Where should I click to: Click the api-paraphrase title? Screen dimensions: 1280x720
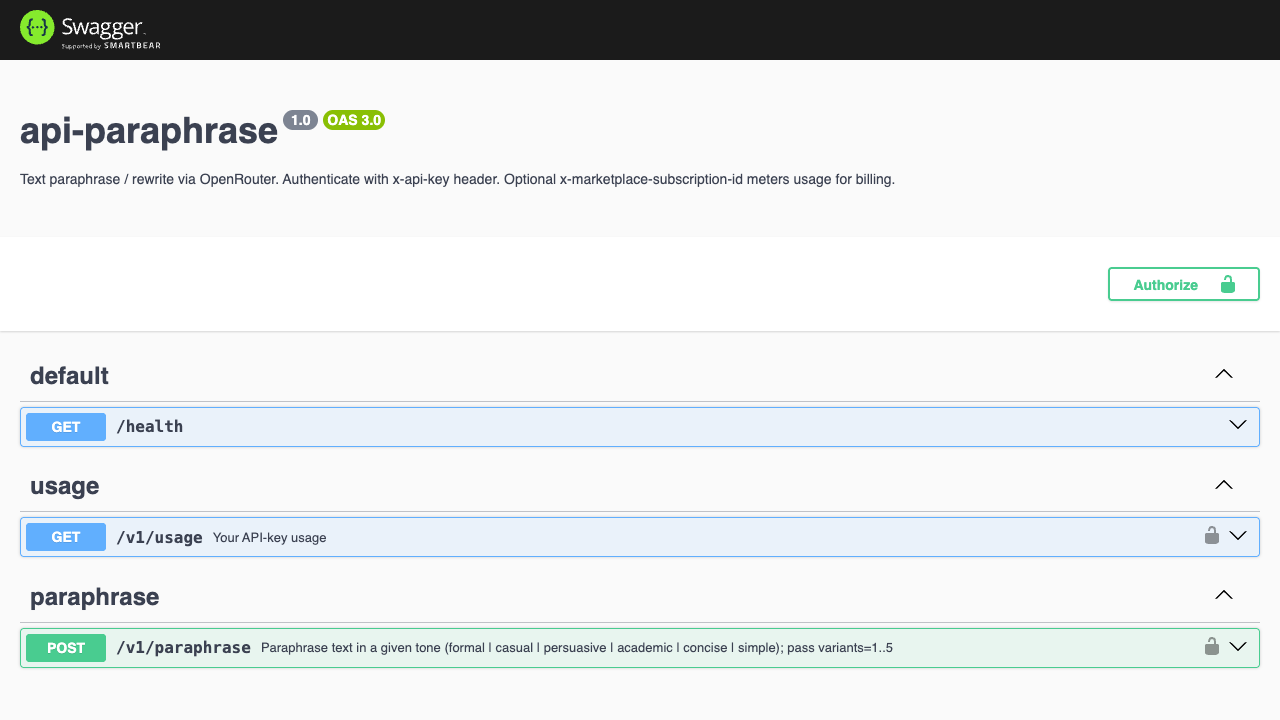(149, 131)
